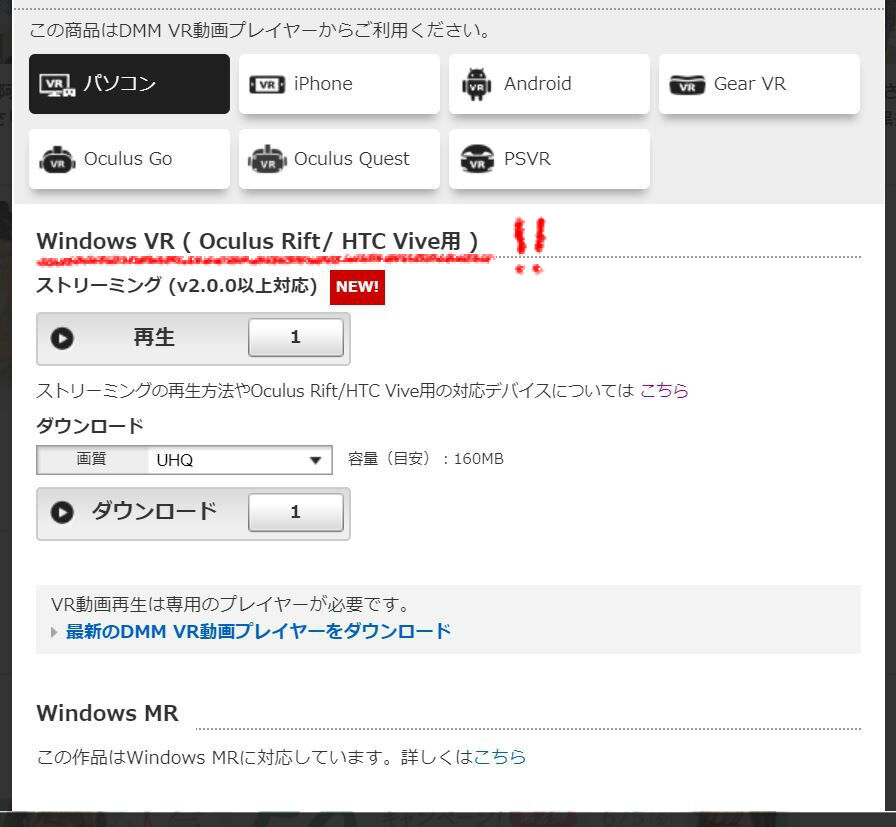Screen dimensions: 896x827
Task: Click the part 1 button beside ダウンロード
Action: pos(295,512)
